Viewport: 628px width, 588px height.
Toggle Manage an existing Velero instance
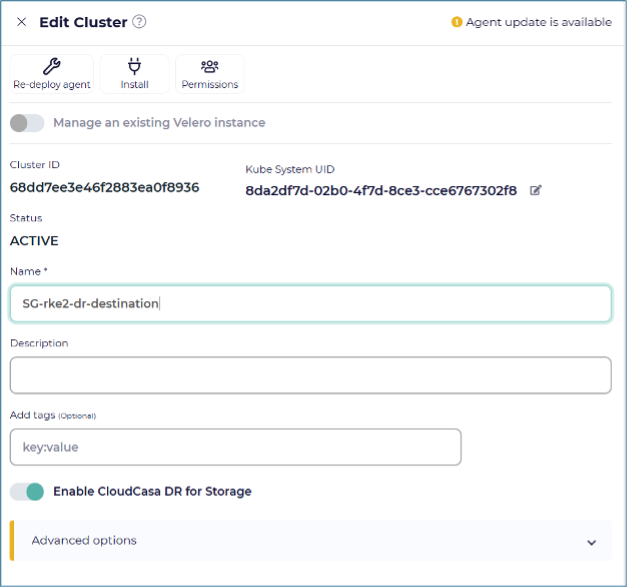click(27, 123)
